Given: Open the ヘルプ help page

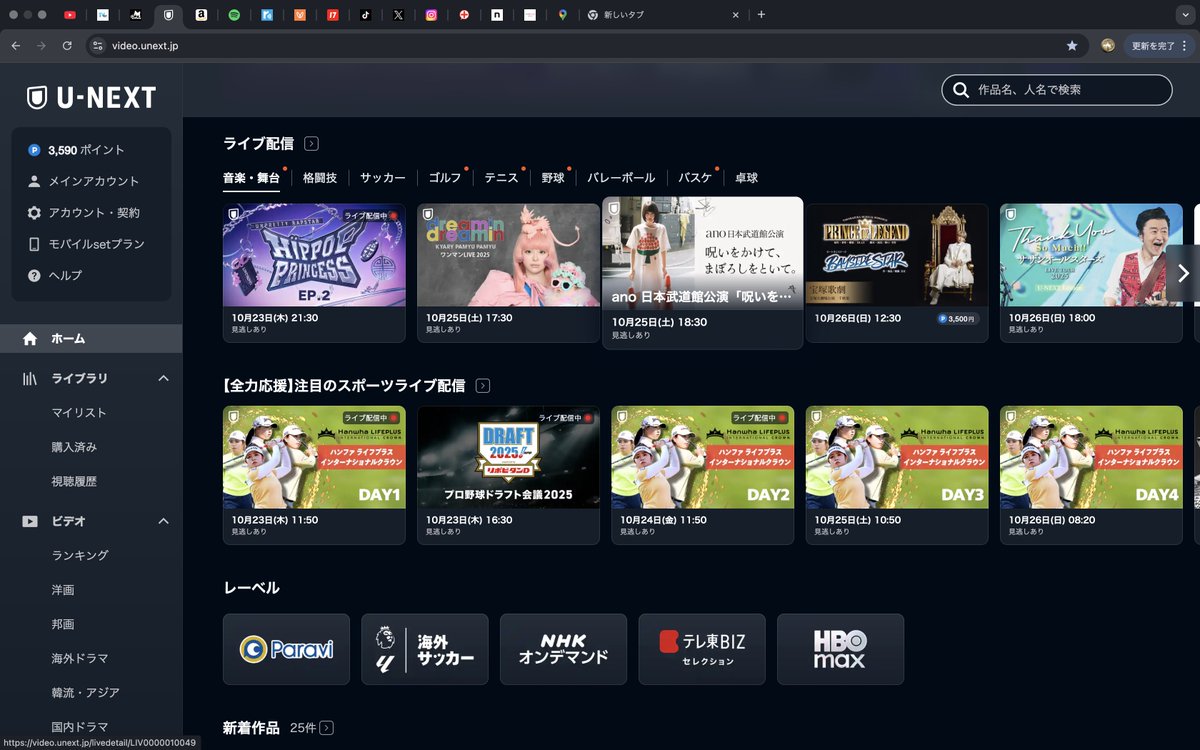Looking at the screenshot, I should (54, 275).
